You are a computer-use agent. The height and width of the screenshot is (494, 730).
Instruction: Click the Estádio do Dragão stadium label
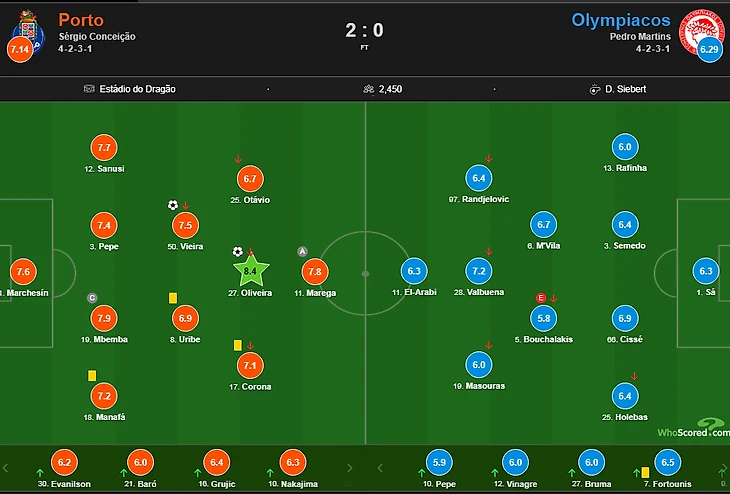[x=136, y=89]
